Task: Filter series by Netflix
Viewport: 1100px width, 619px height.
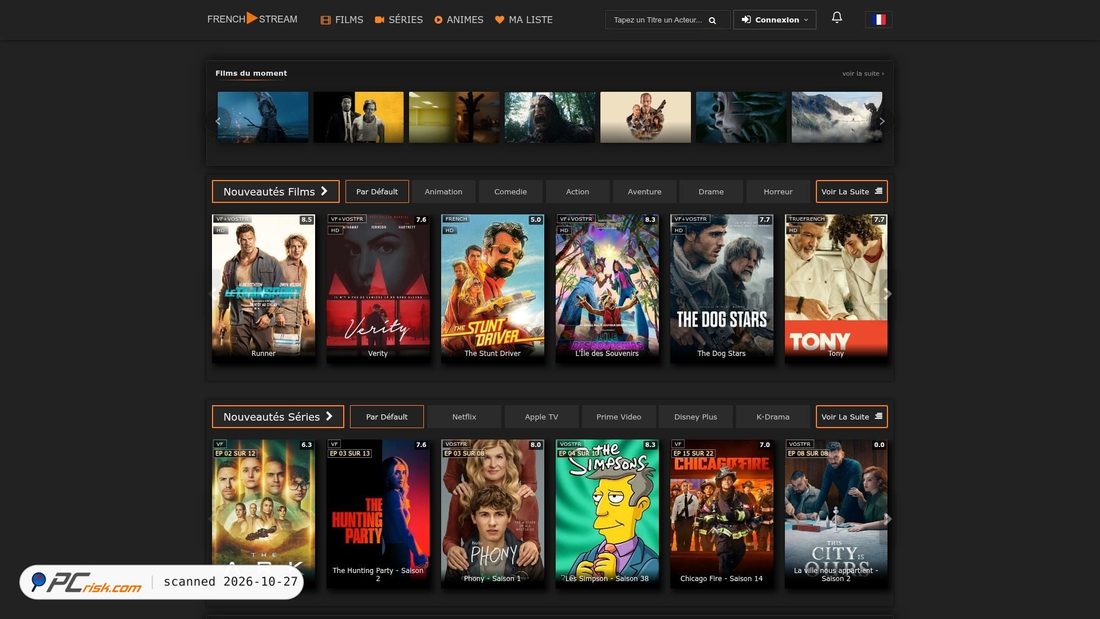Action: point(464,417)
